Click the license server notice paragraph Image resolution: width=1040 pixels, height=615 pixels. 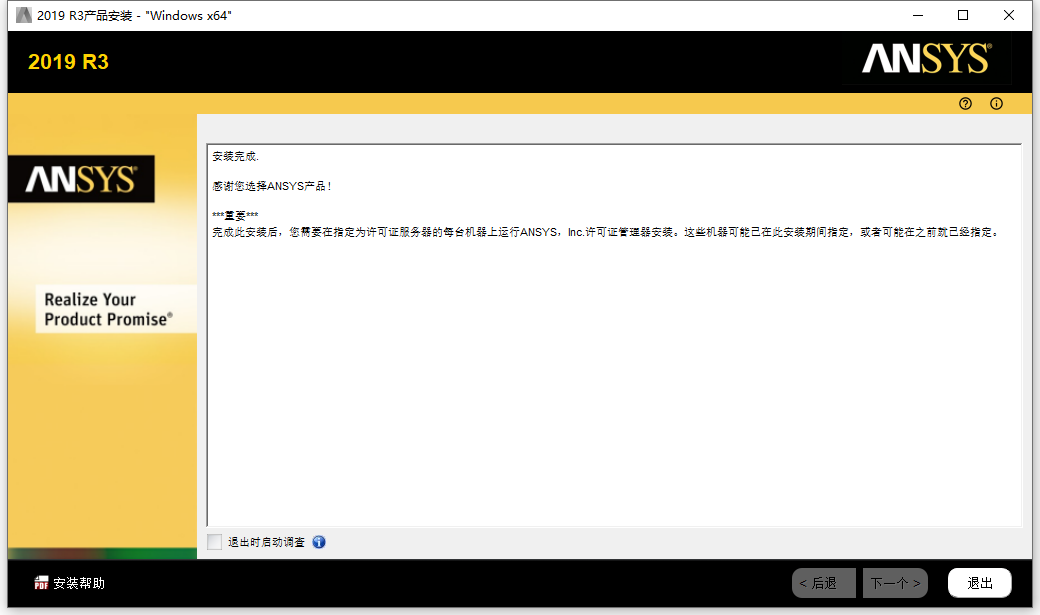pos(606,232)
